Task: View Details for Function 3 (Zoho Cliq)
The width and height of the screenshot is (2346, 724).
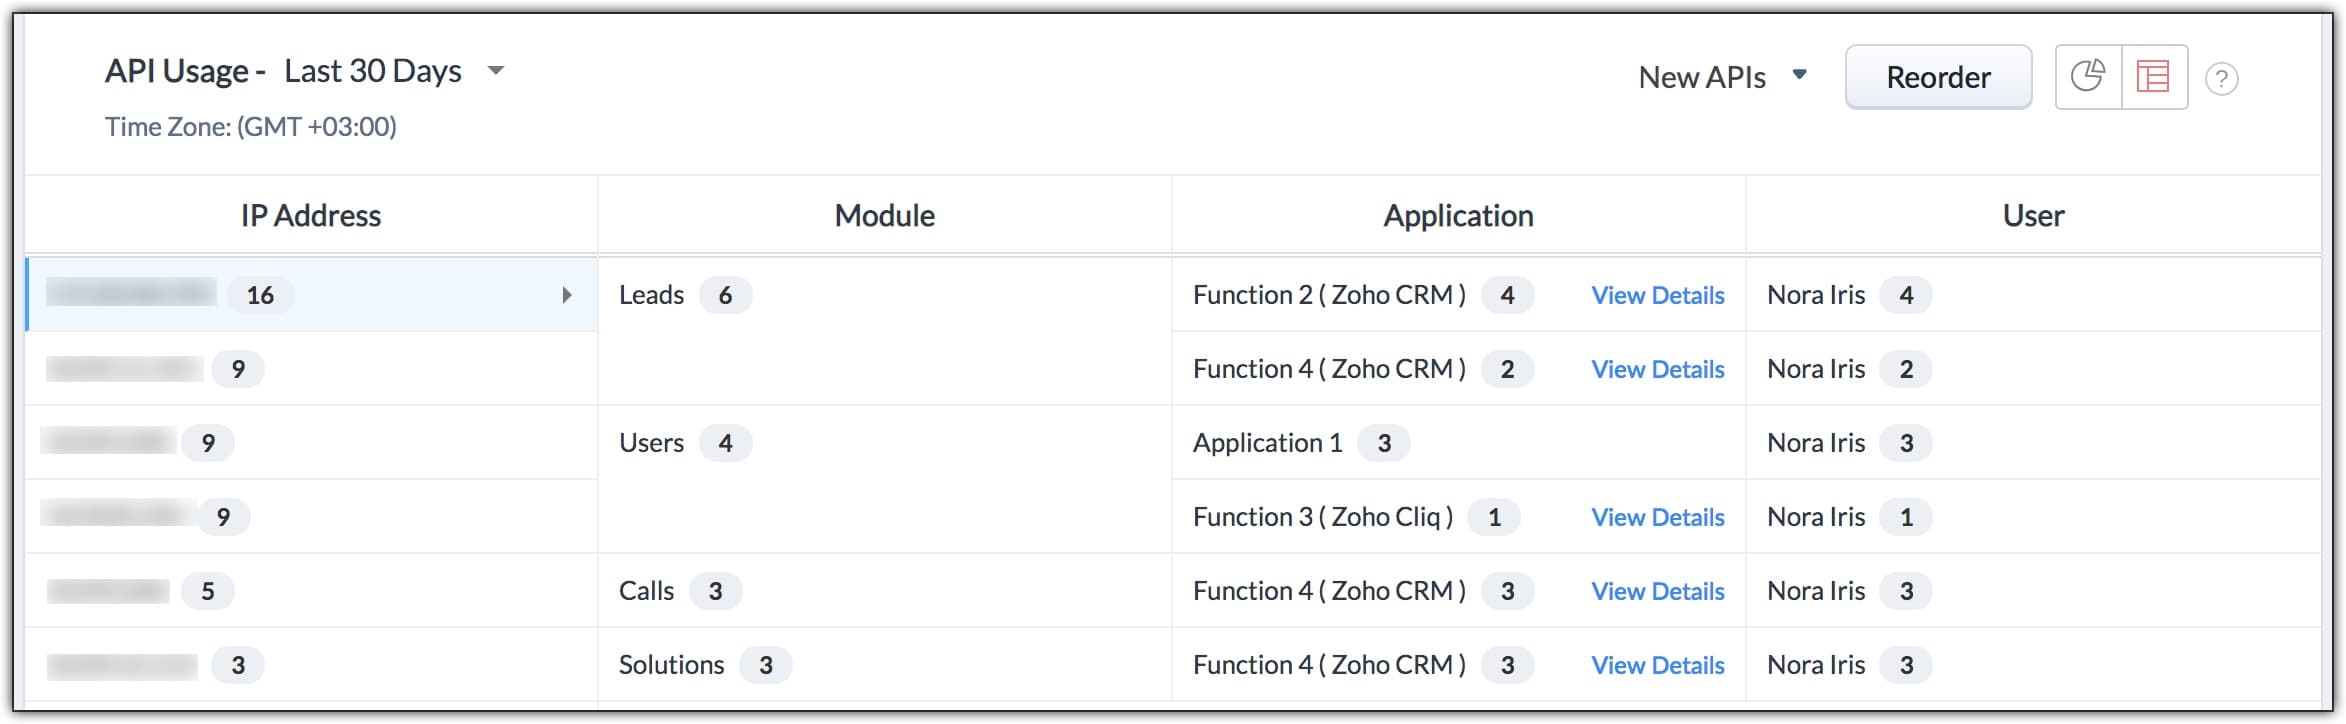Action: [1657, 517]
